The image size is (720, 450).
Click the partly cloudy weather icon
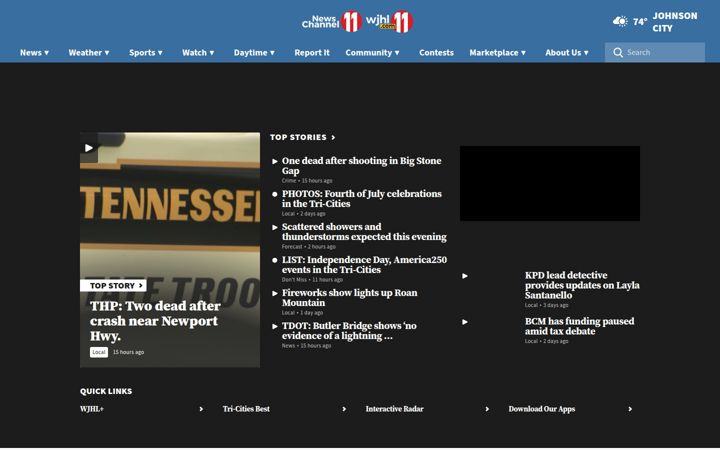click(x=620, y=21)
